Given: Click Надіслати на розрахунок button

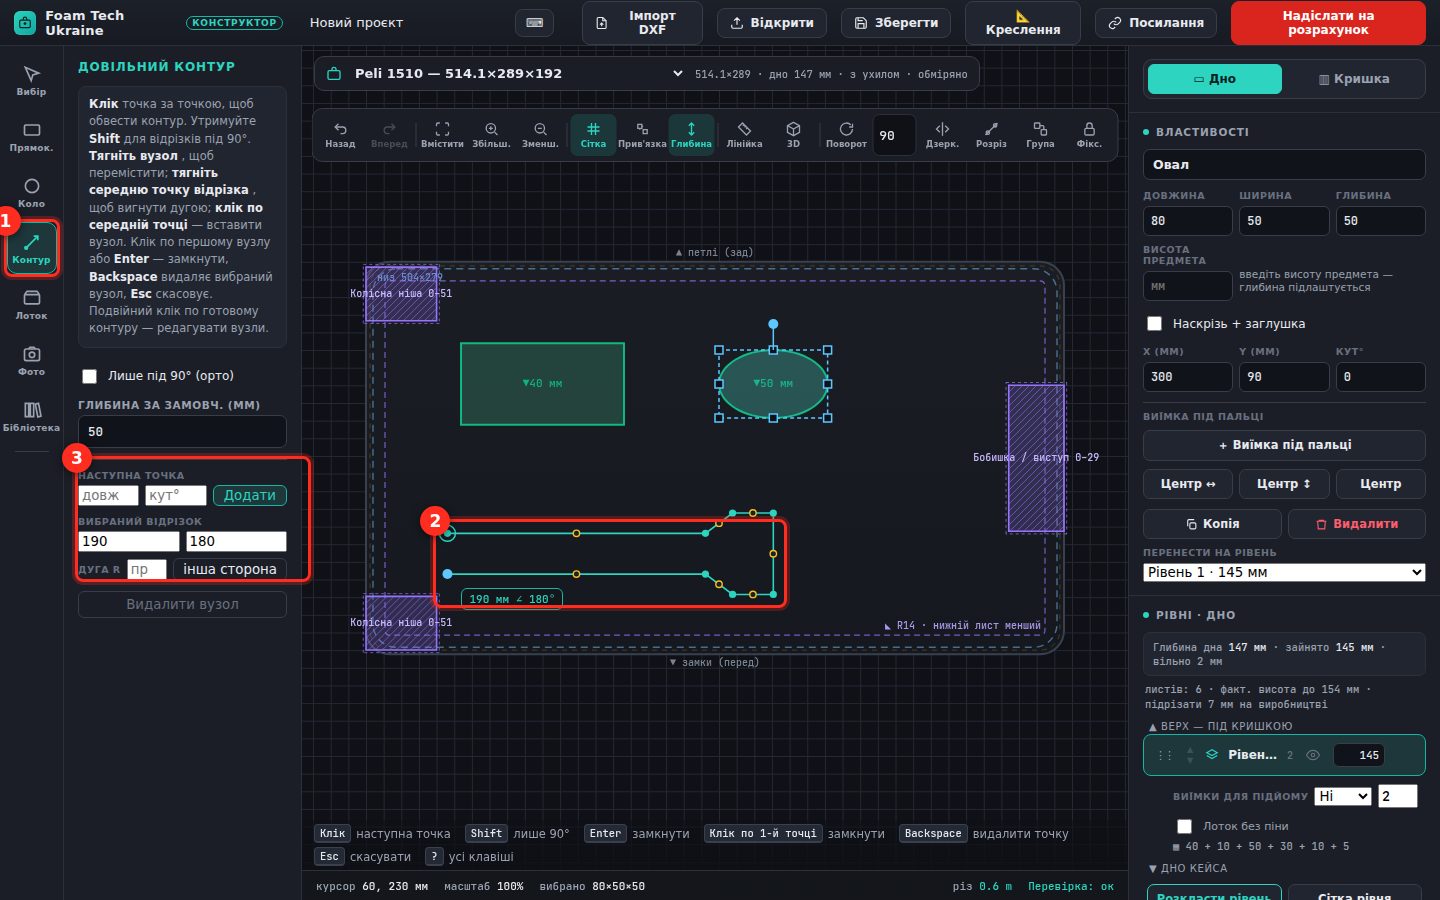Looking at the screenshot, I should (x=1328, y=23).
